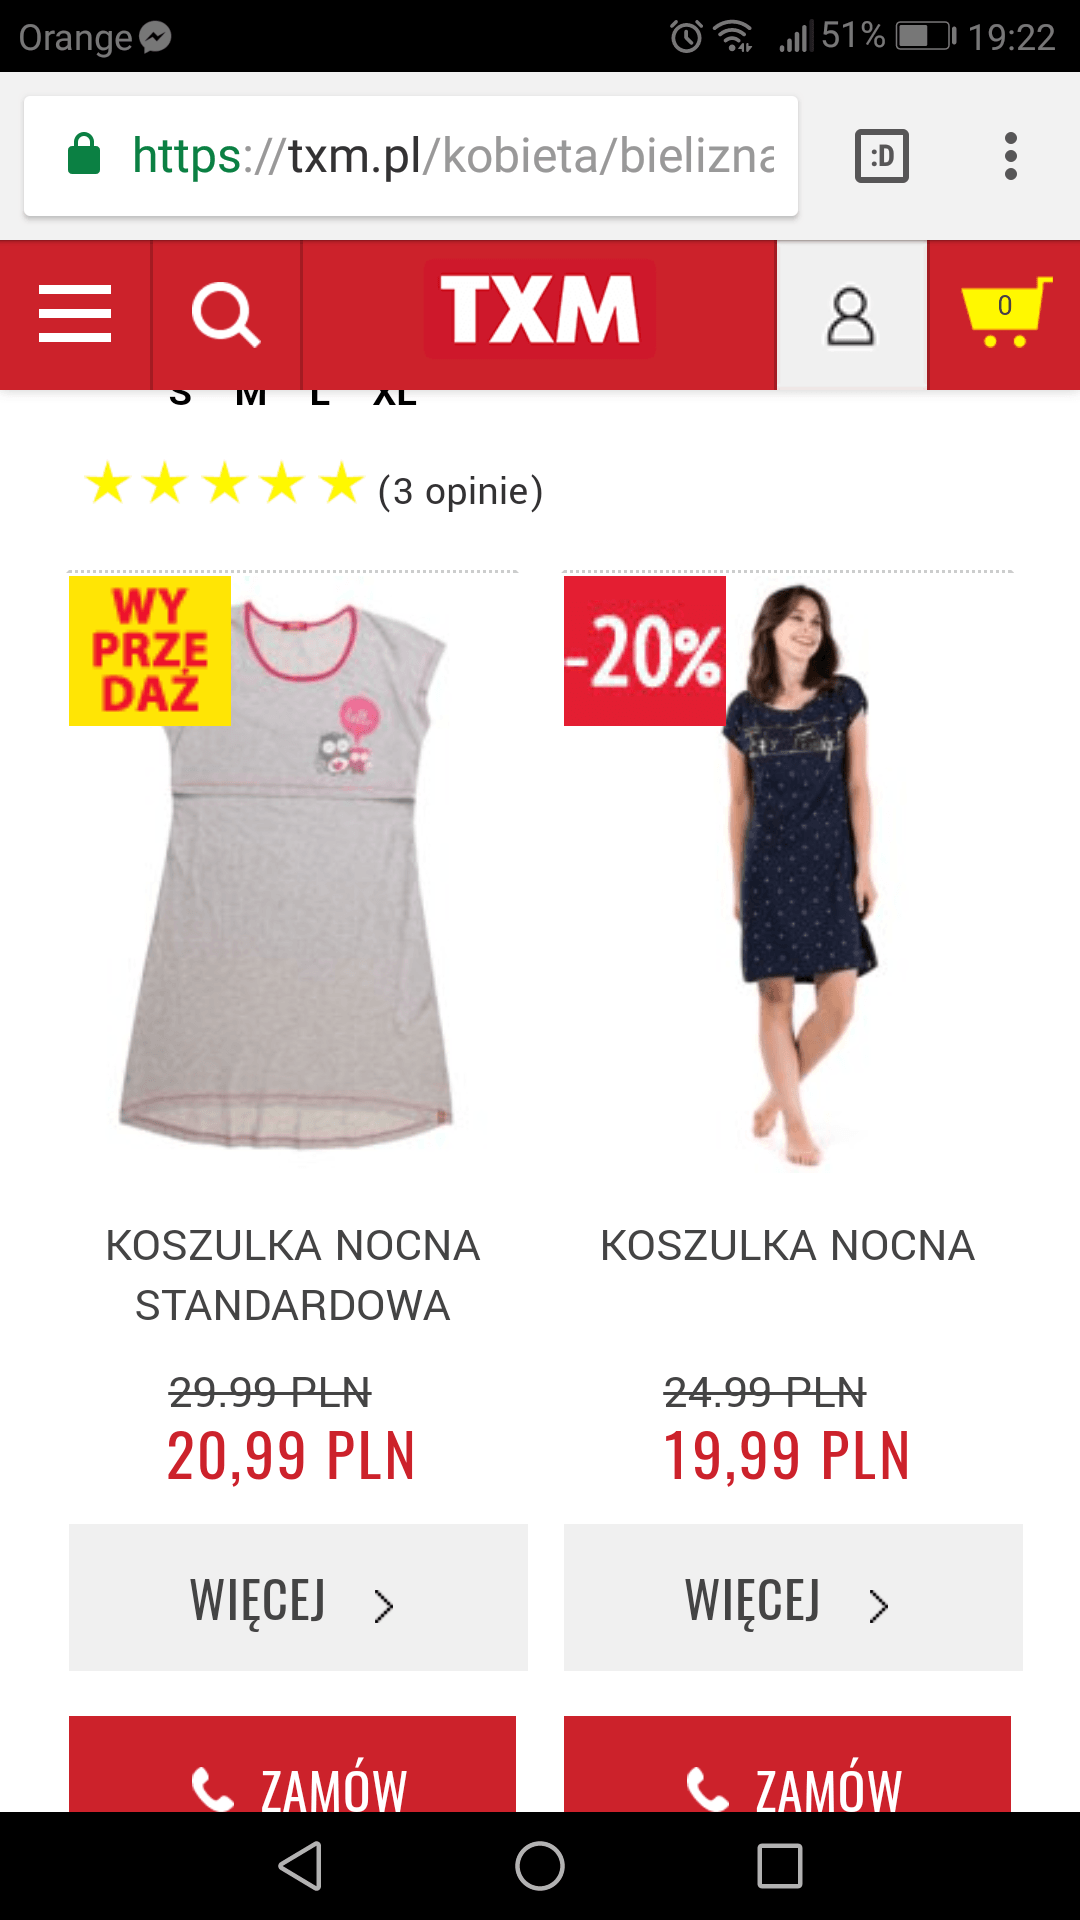Click the TXM logo

coord(540,310)
